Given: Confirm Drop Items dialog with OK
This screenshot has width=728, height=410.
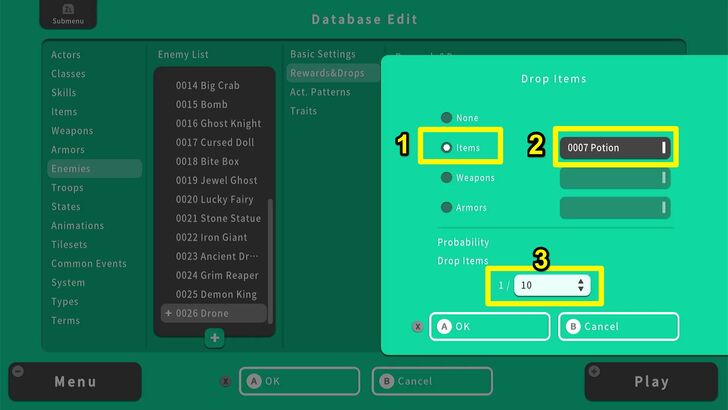Looking at the screenshot, I should [490, 326].
